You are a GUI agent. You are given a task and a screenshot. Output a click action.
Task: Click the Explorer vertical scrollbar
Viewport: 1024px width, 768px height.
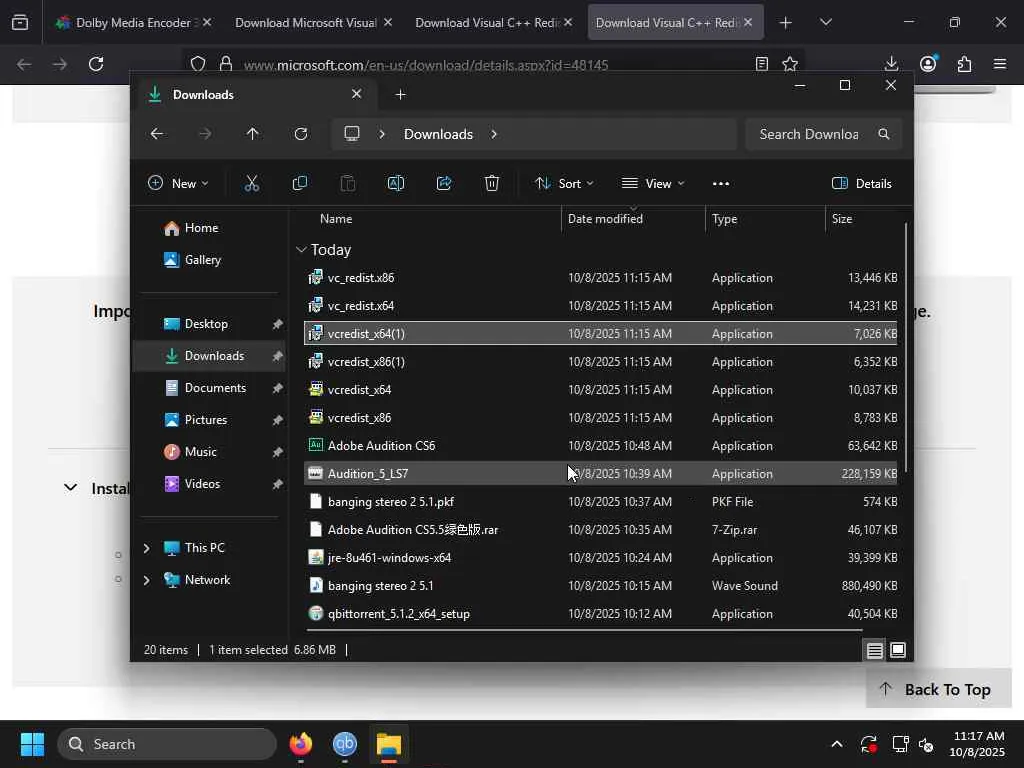pyautogui.click(x=906, y=347)
